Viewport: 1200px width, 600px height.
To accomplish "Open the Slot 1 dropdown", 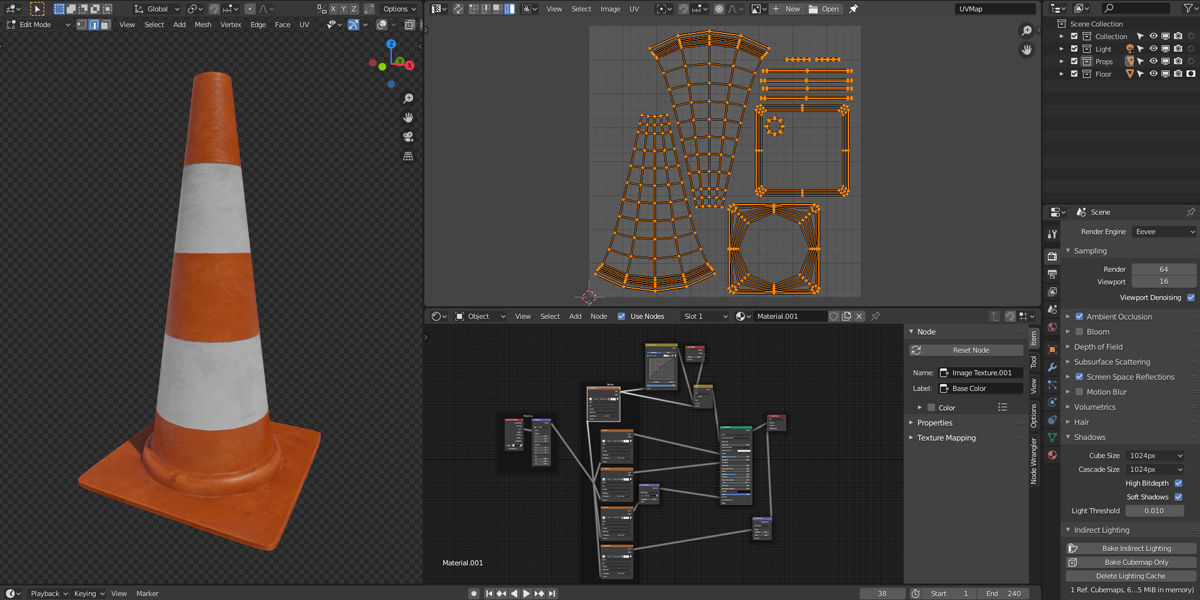I will pos(706,316).
